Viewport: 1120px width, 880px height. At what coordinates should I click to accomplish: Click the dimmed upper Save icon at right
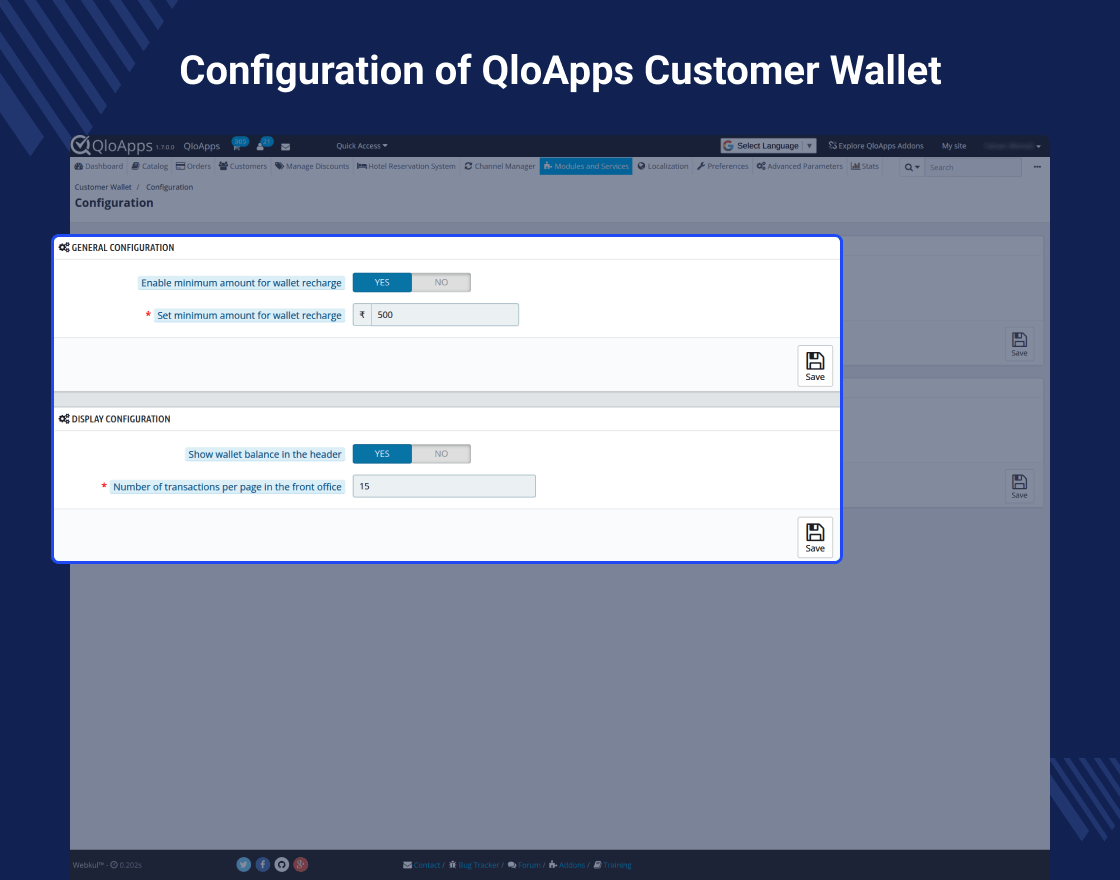(1019, 344)
